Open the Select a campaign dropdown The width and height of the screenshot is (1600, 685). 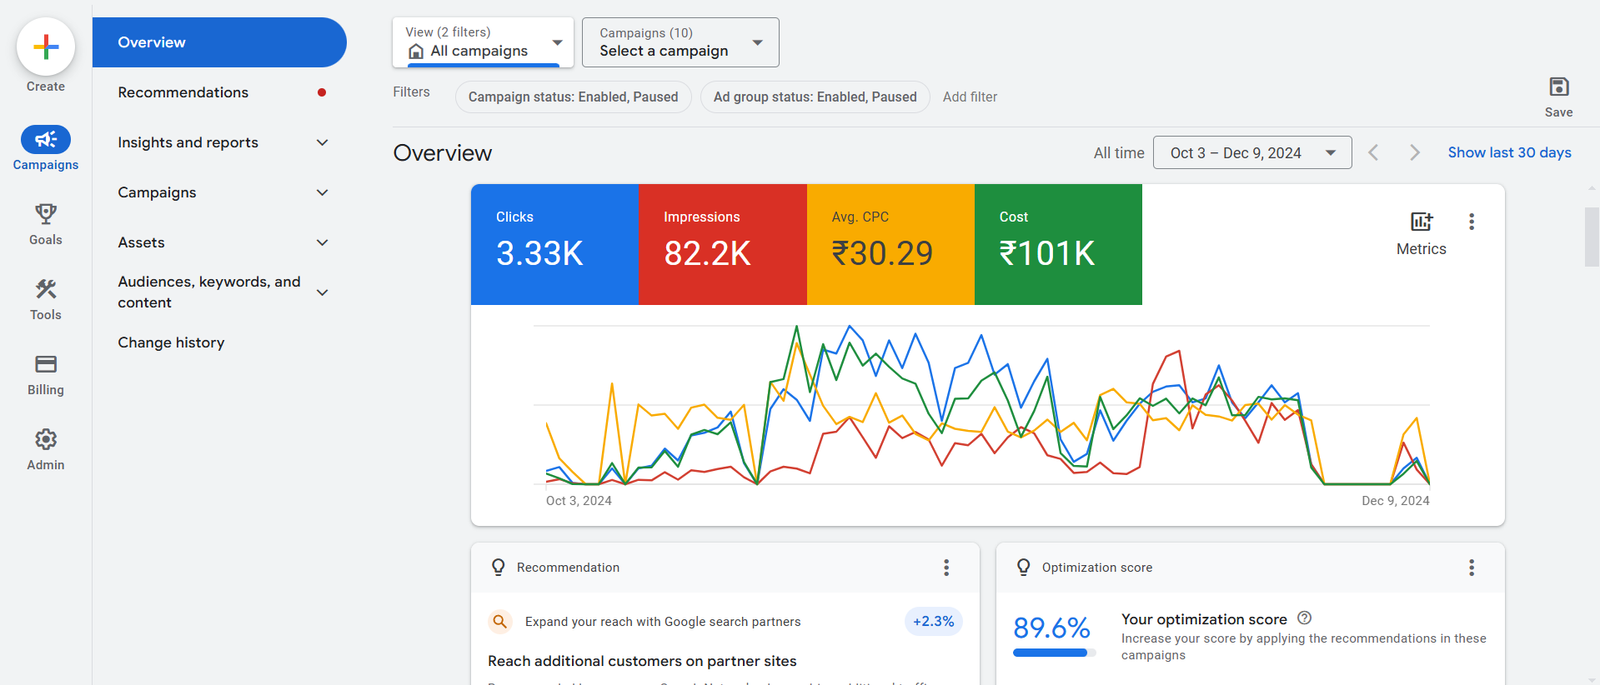click(x=680, y=42)
